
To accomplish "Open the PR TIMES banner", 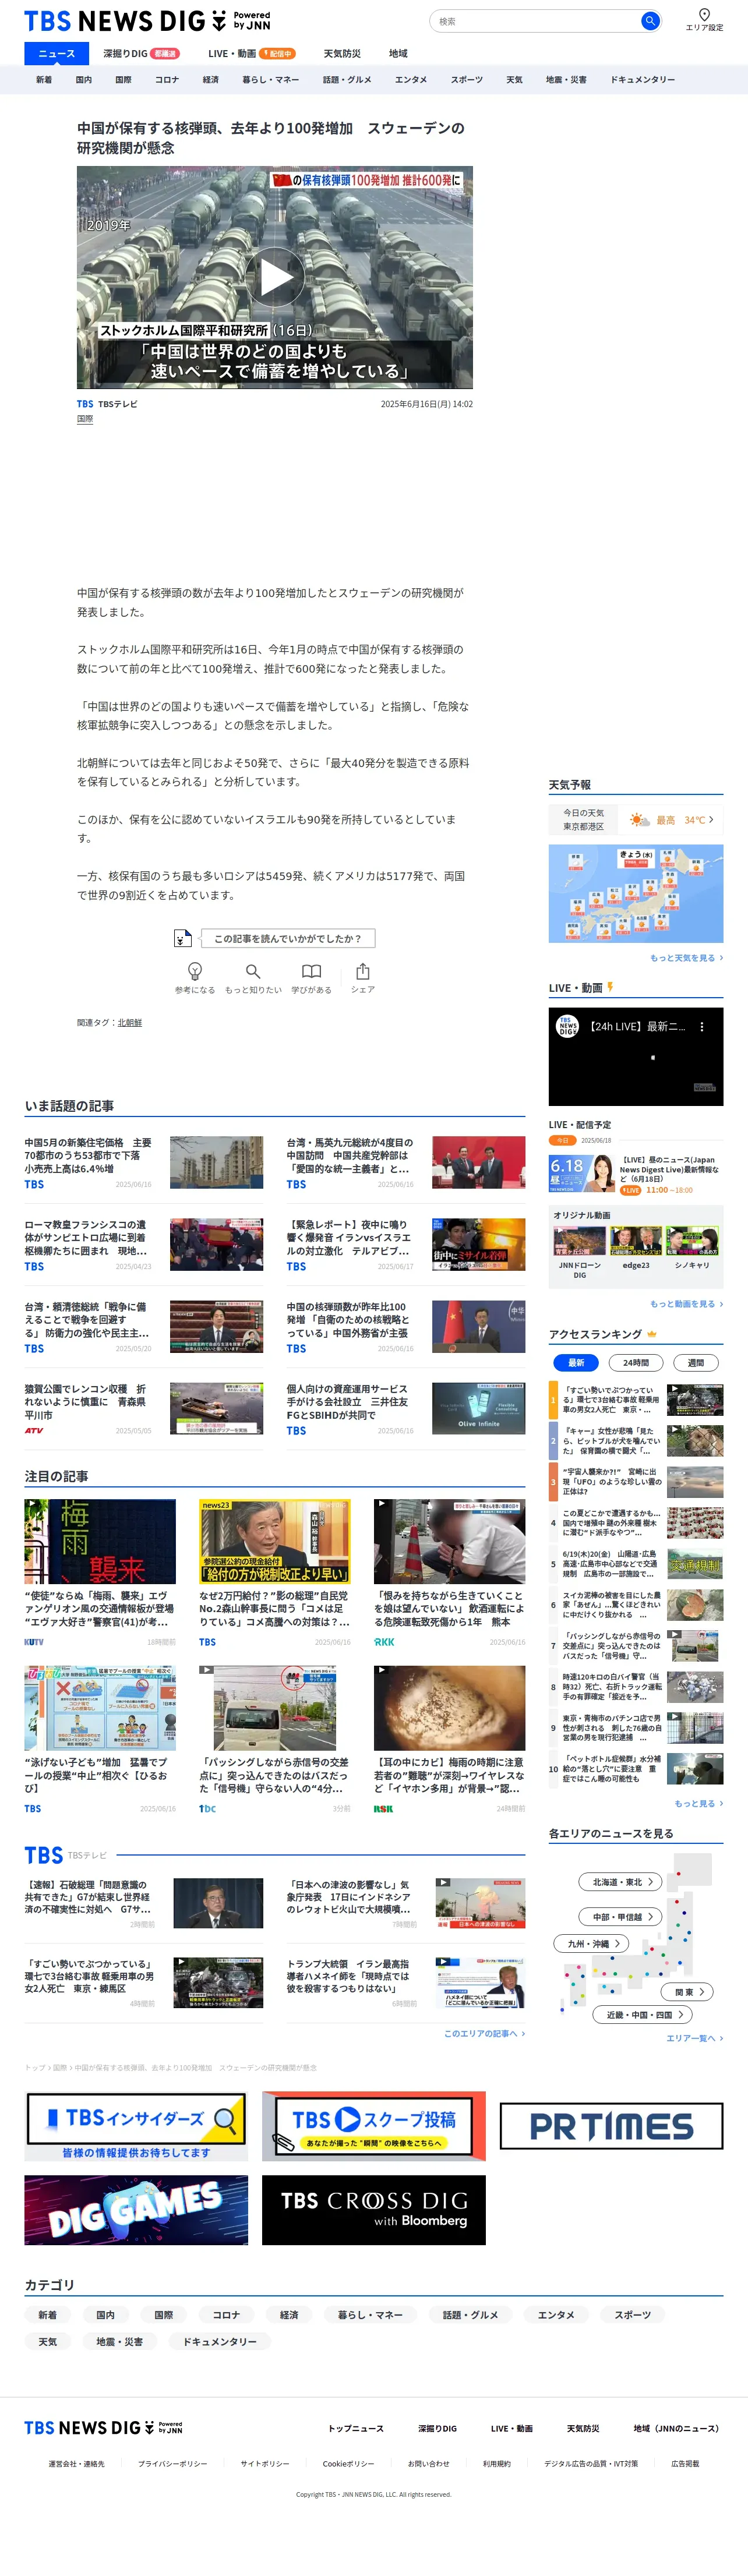I will 611,2125.
